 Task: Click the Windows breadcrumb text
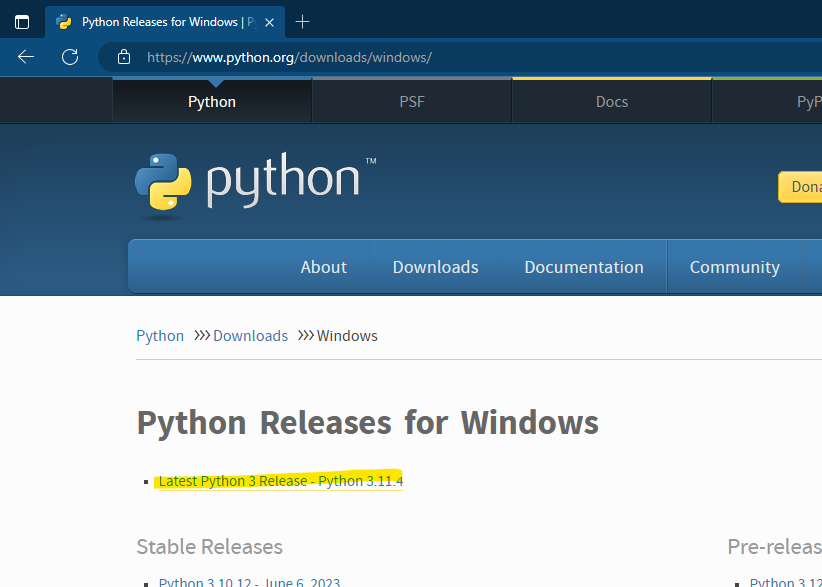click(347, 336)
